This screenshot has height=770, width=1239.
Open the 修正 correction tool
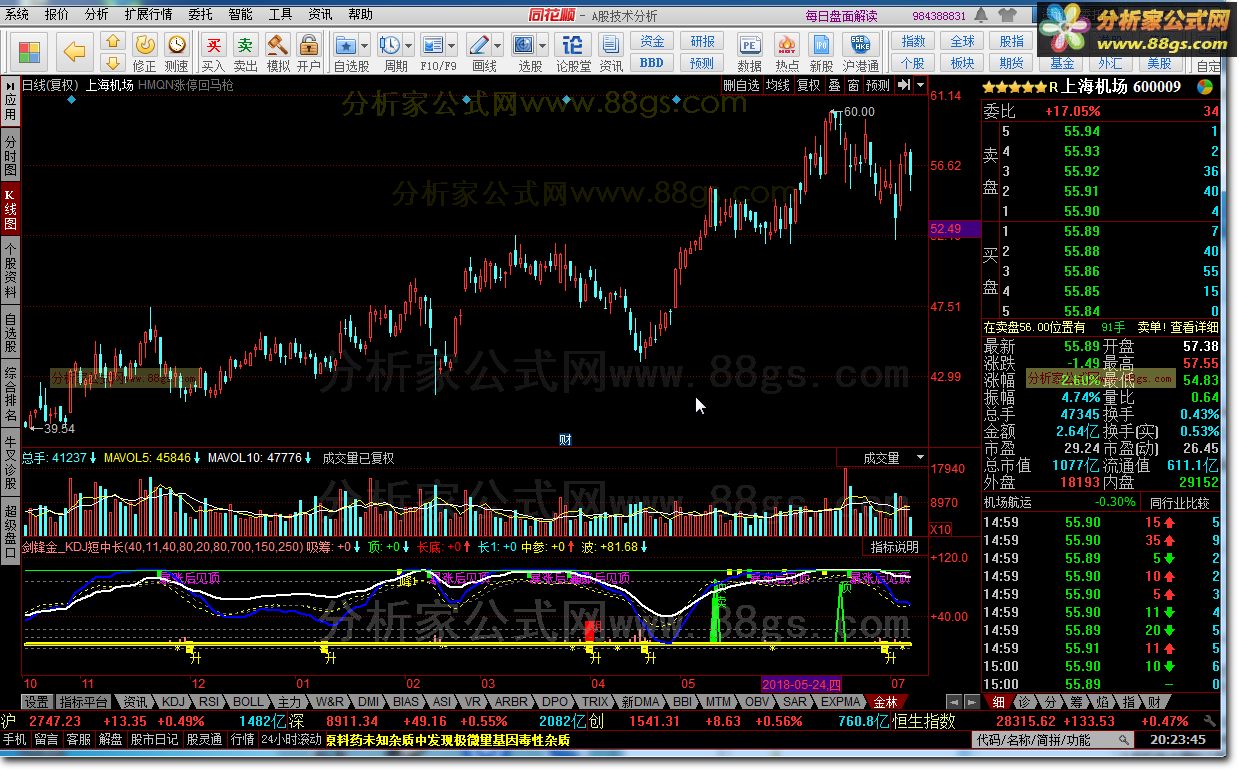point(145,52)
